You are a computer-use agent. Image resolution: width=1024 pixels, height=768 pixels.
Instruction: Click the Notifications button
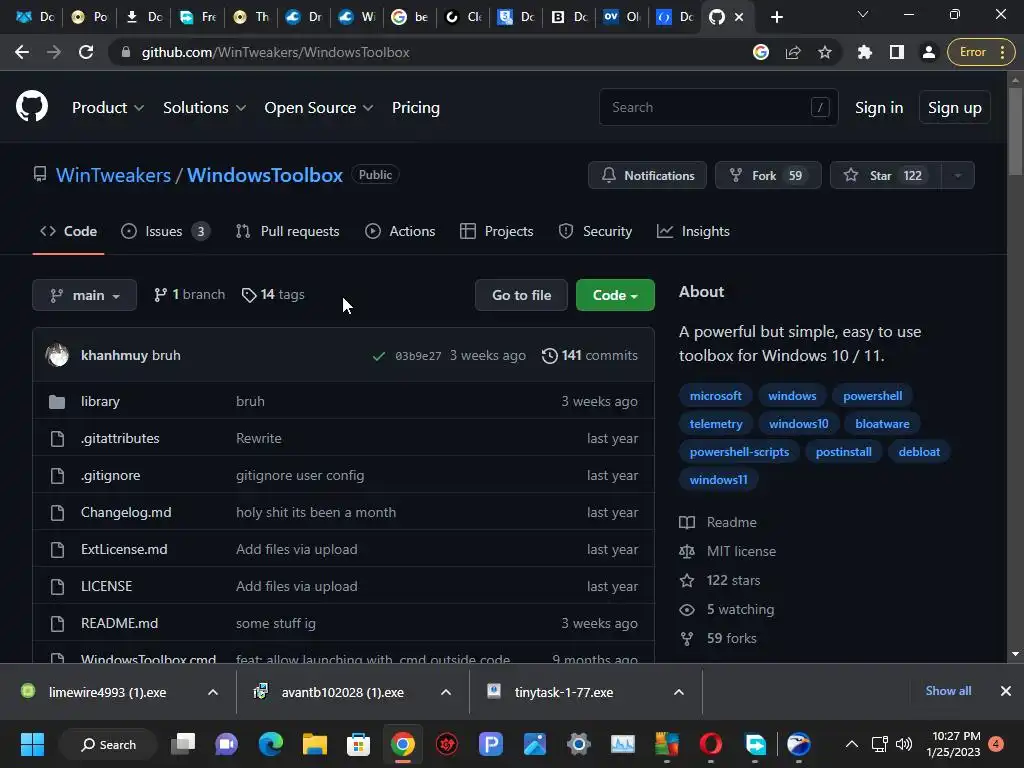(647, 175)
